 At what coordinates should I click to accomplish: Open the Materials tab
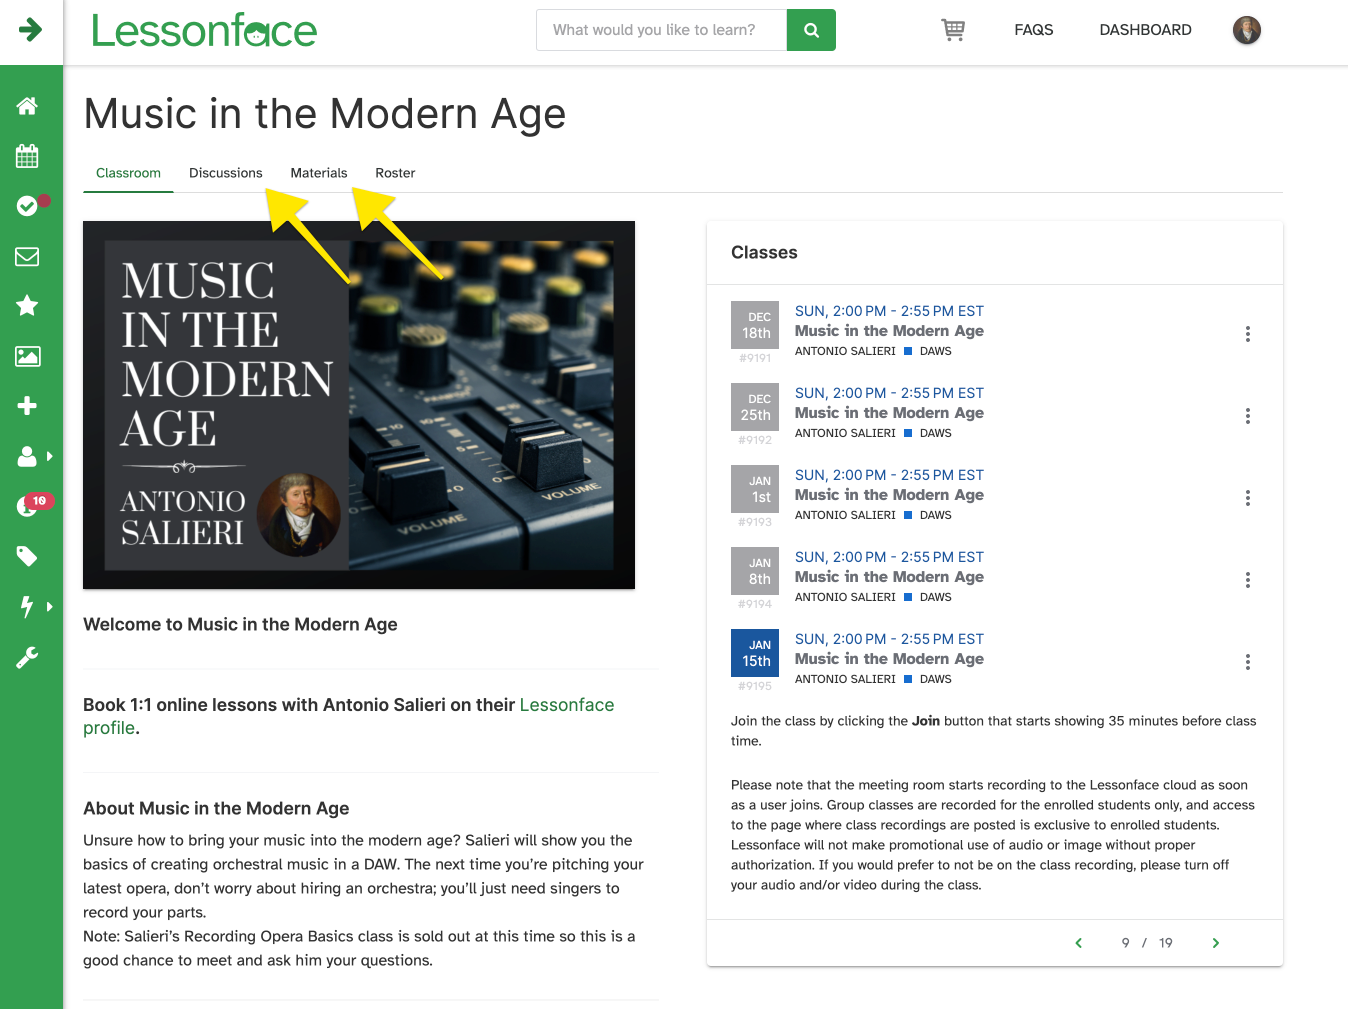point(318,173)
